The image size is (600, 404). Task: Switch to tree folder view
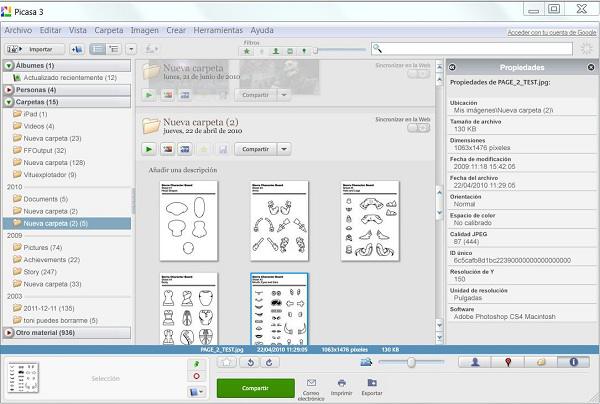click(114, 49)
